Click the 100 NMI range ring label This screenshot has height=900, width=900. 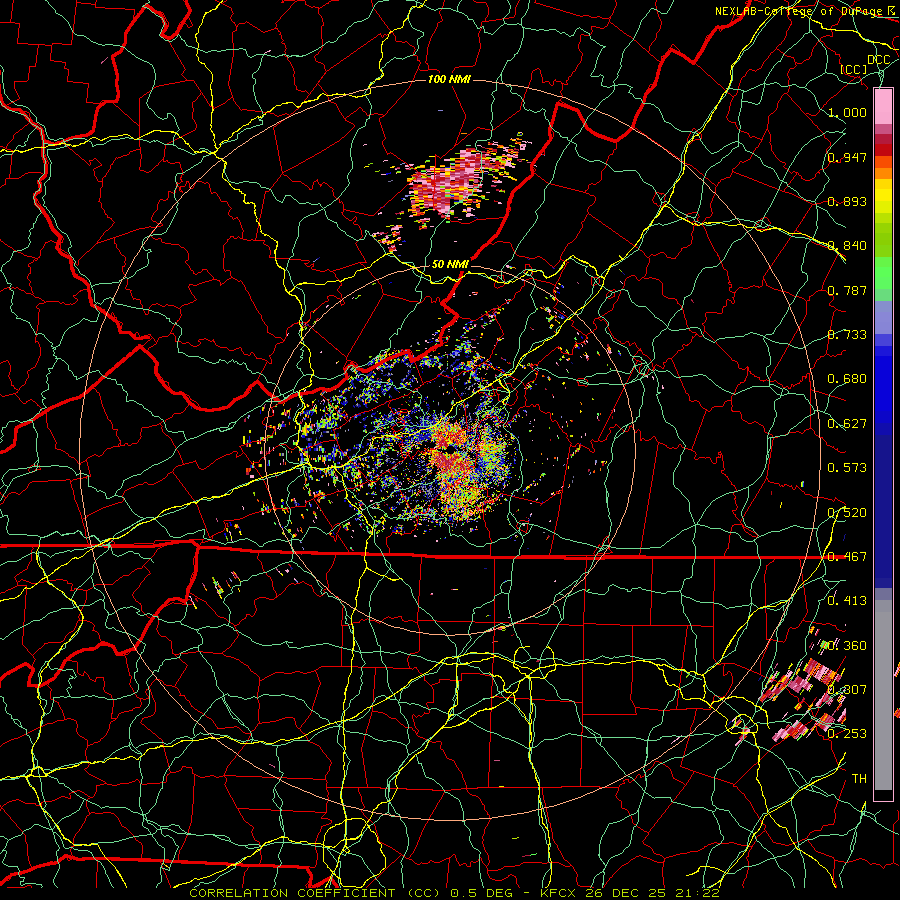point(449,79)
